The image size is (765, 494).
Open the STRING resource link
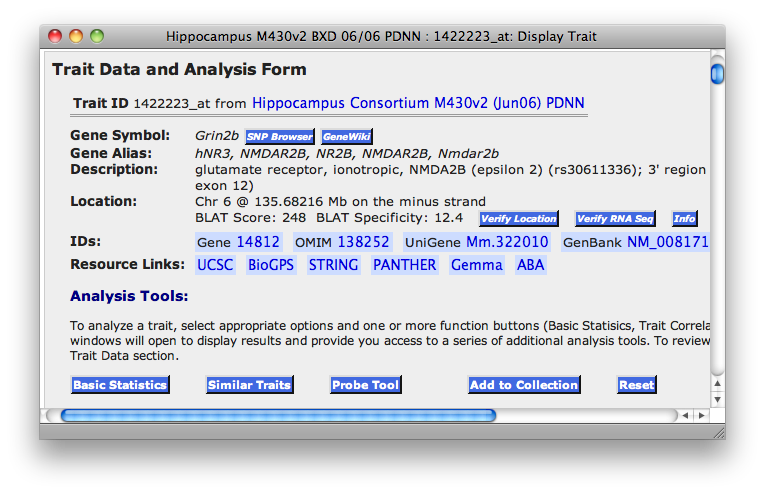click(x=332, y=265)
